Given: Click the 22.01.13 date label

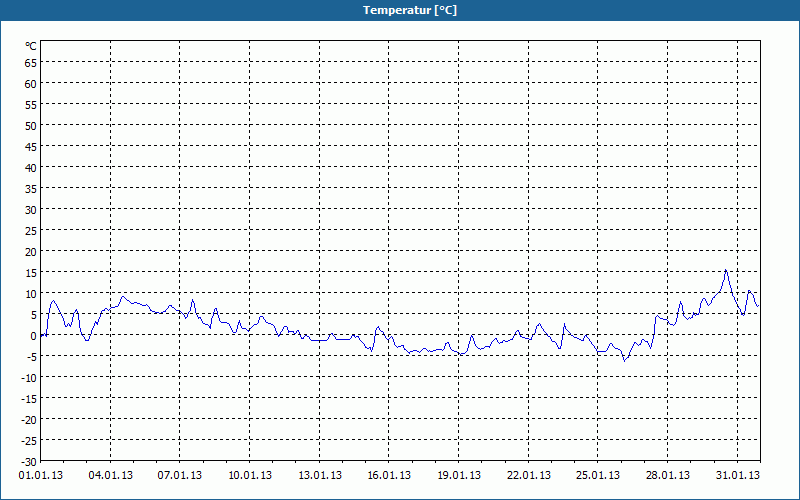Looking at the screenshot, I should pyautogui.click(x=529, y=475).
